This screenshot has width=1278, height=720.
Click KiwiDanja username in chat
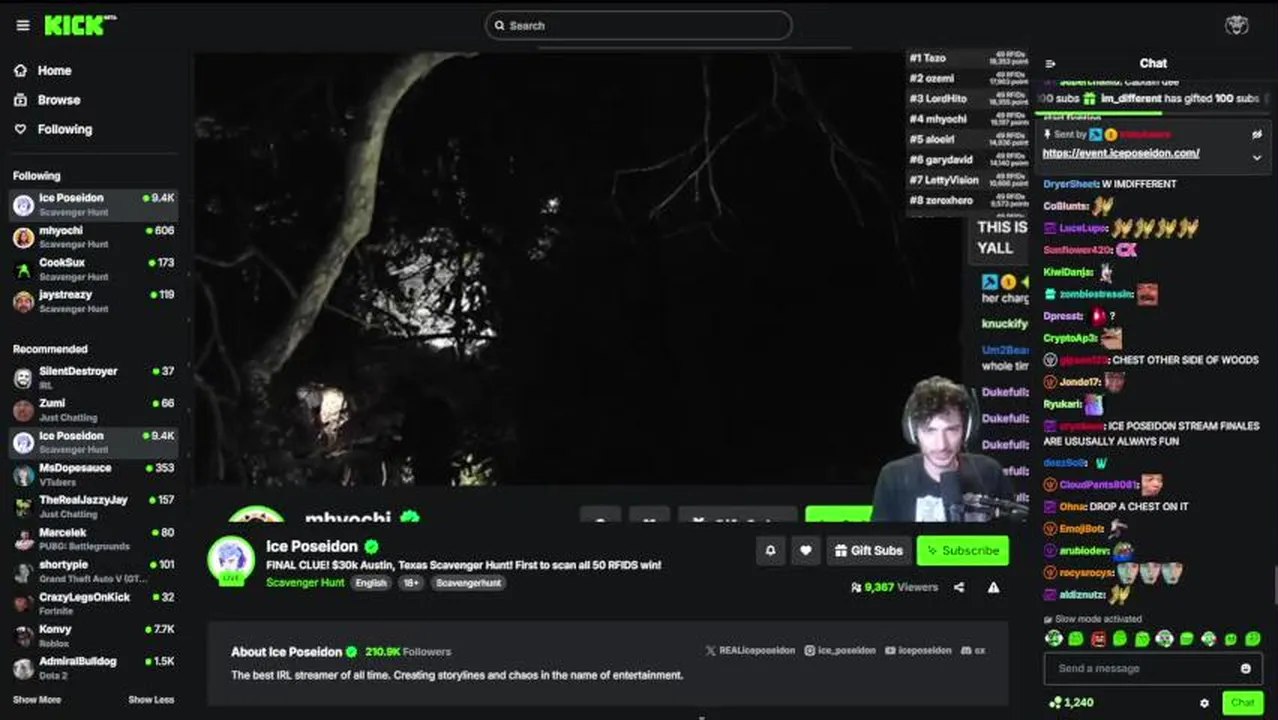[x=1069, y=272]
